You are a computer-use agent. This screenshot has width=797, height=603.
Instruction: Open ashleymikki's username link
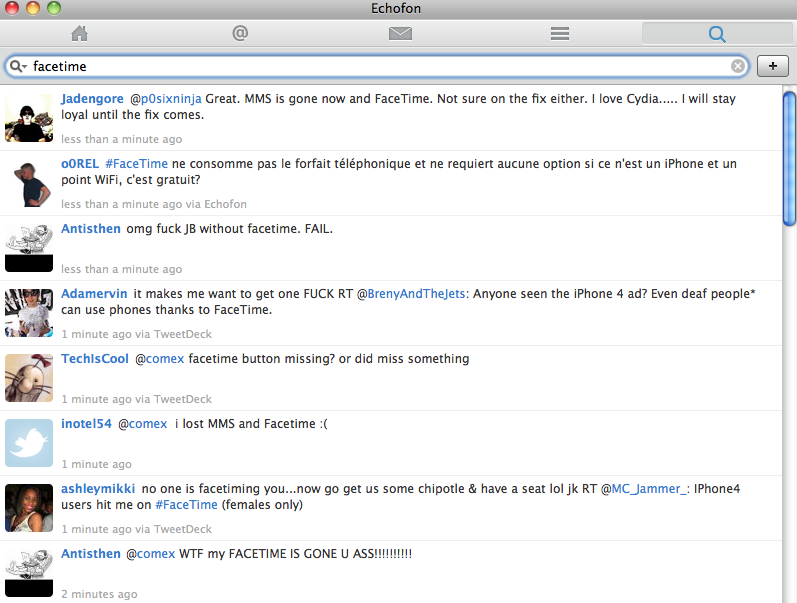98,489
